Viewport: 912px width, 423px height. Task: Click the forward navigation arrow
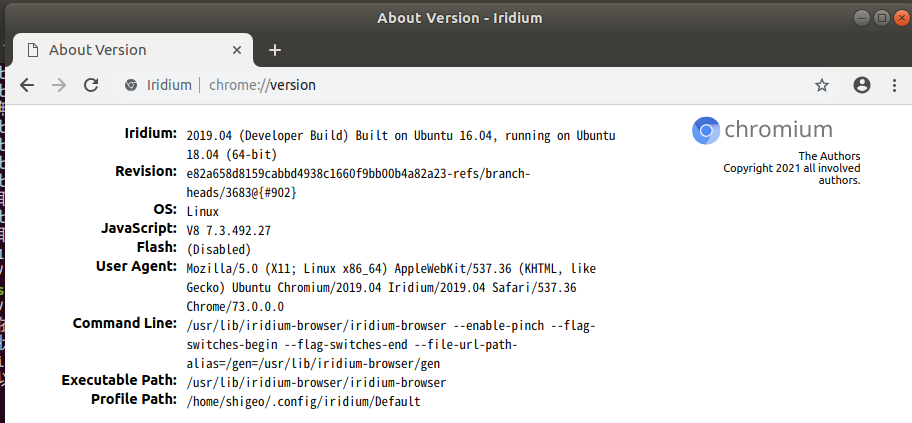point(59,86)
